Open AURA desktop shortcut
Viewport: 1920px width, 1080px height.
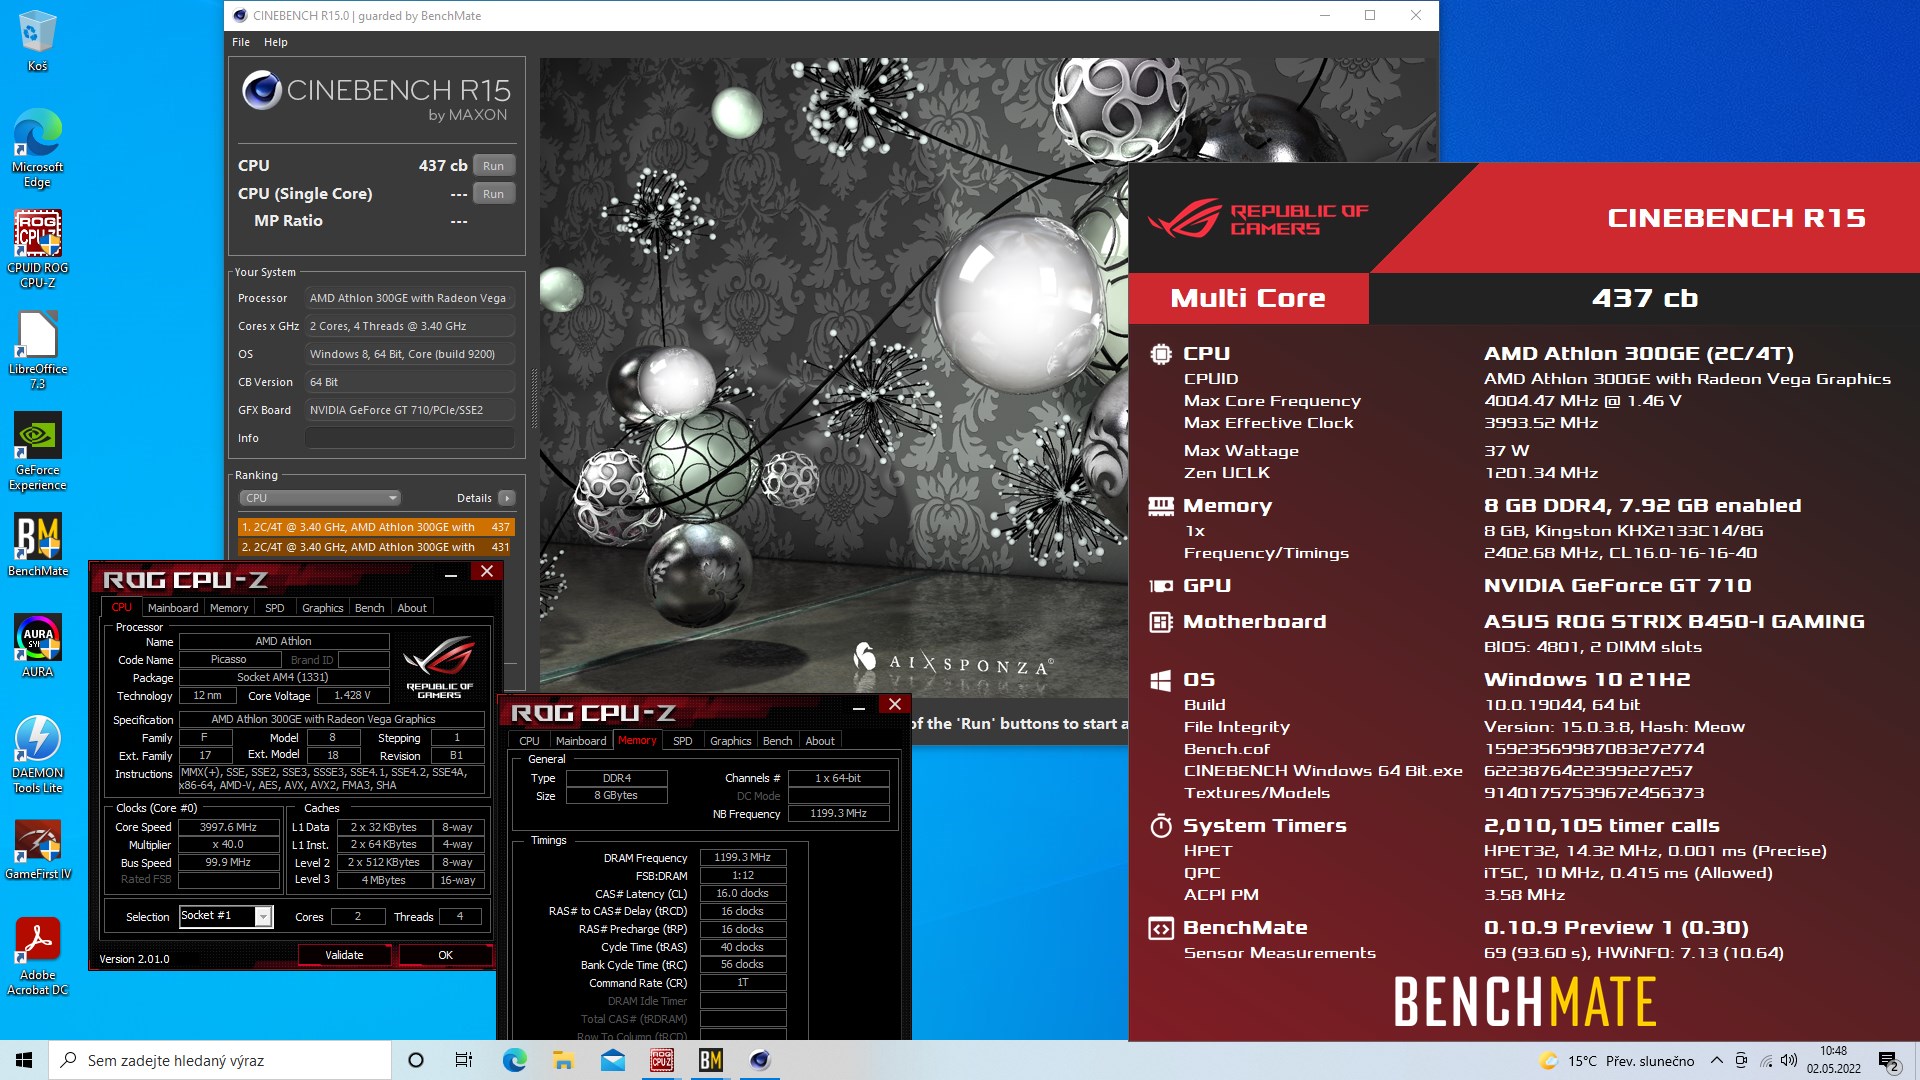(37, 646)
